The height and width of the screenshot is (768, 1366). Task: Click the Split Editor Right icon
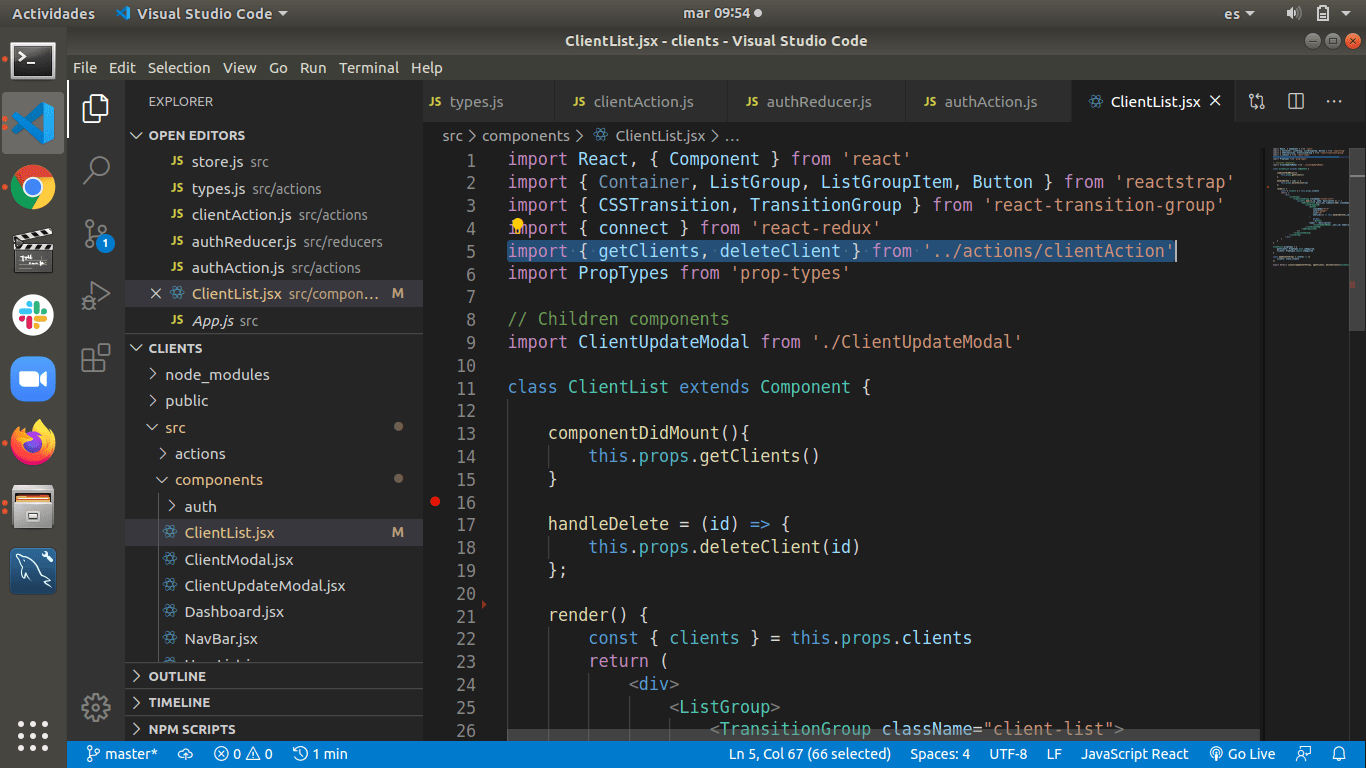click(1296, 102)
